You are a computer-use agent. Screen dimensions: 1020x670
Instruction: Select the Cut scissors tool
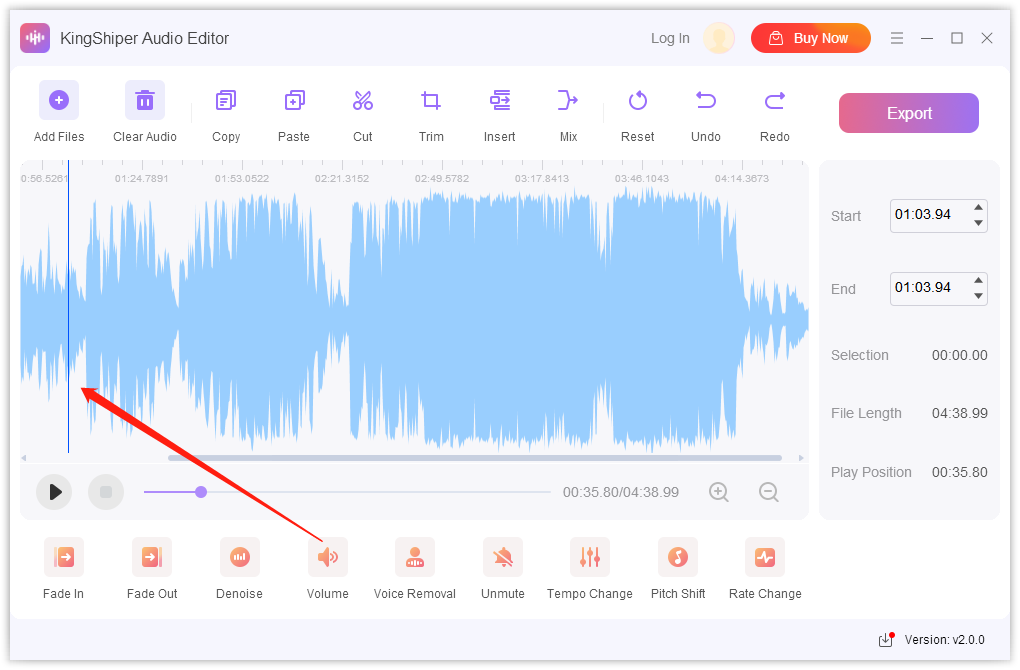click(362, 101)
